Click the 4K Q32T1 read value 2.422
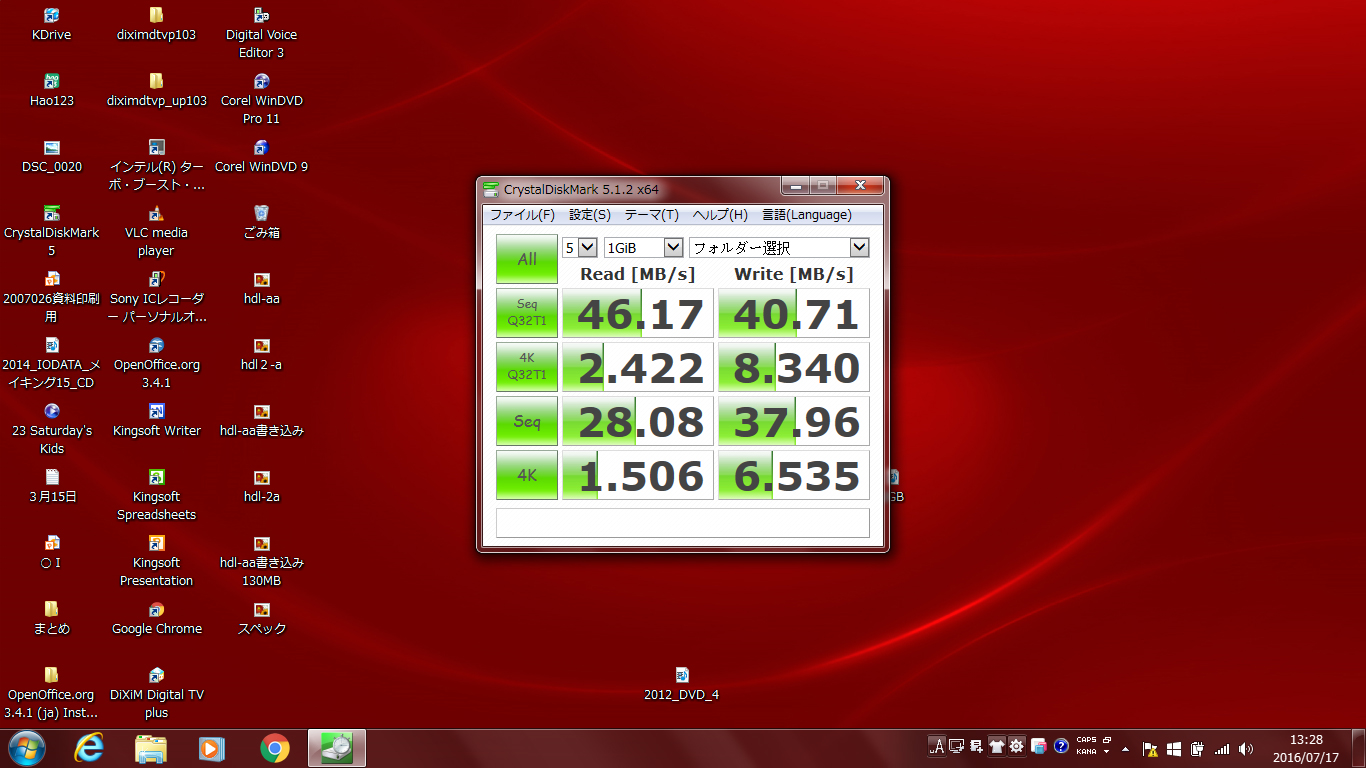The width and height of the screenshot is (1366, 768). point(638,367)
